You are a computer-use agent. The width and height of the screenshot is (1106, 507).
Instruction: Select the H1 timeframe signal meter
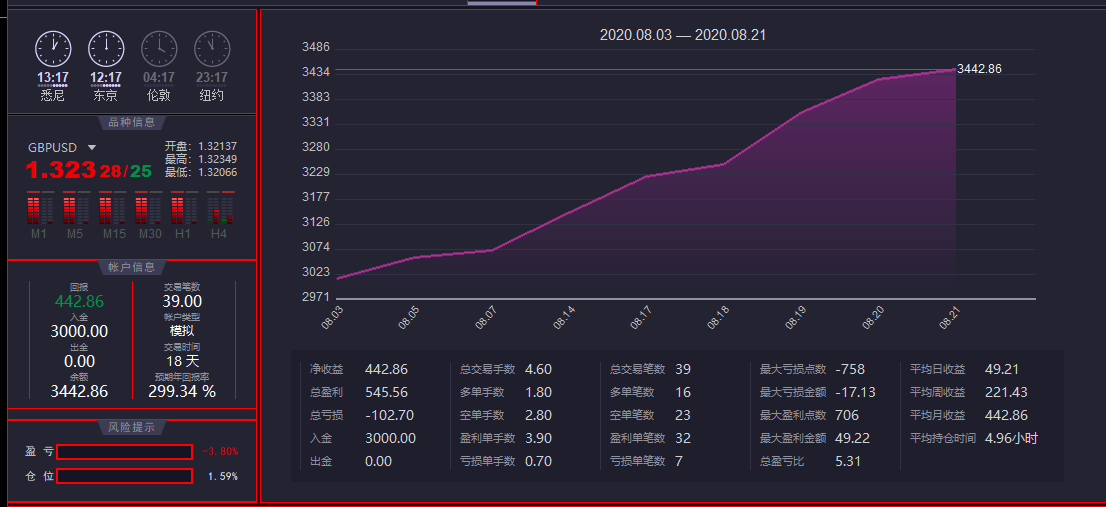coord(183,211)
